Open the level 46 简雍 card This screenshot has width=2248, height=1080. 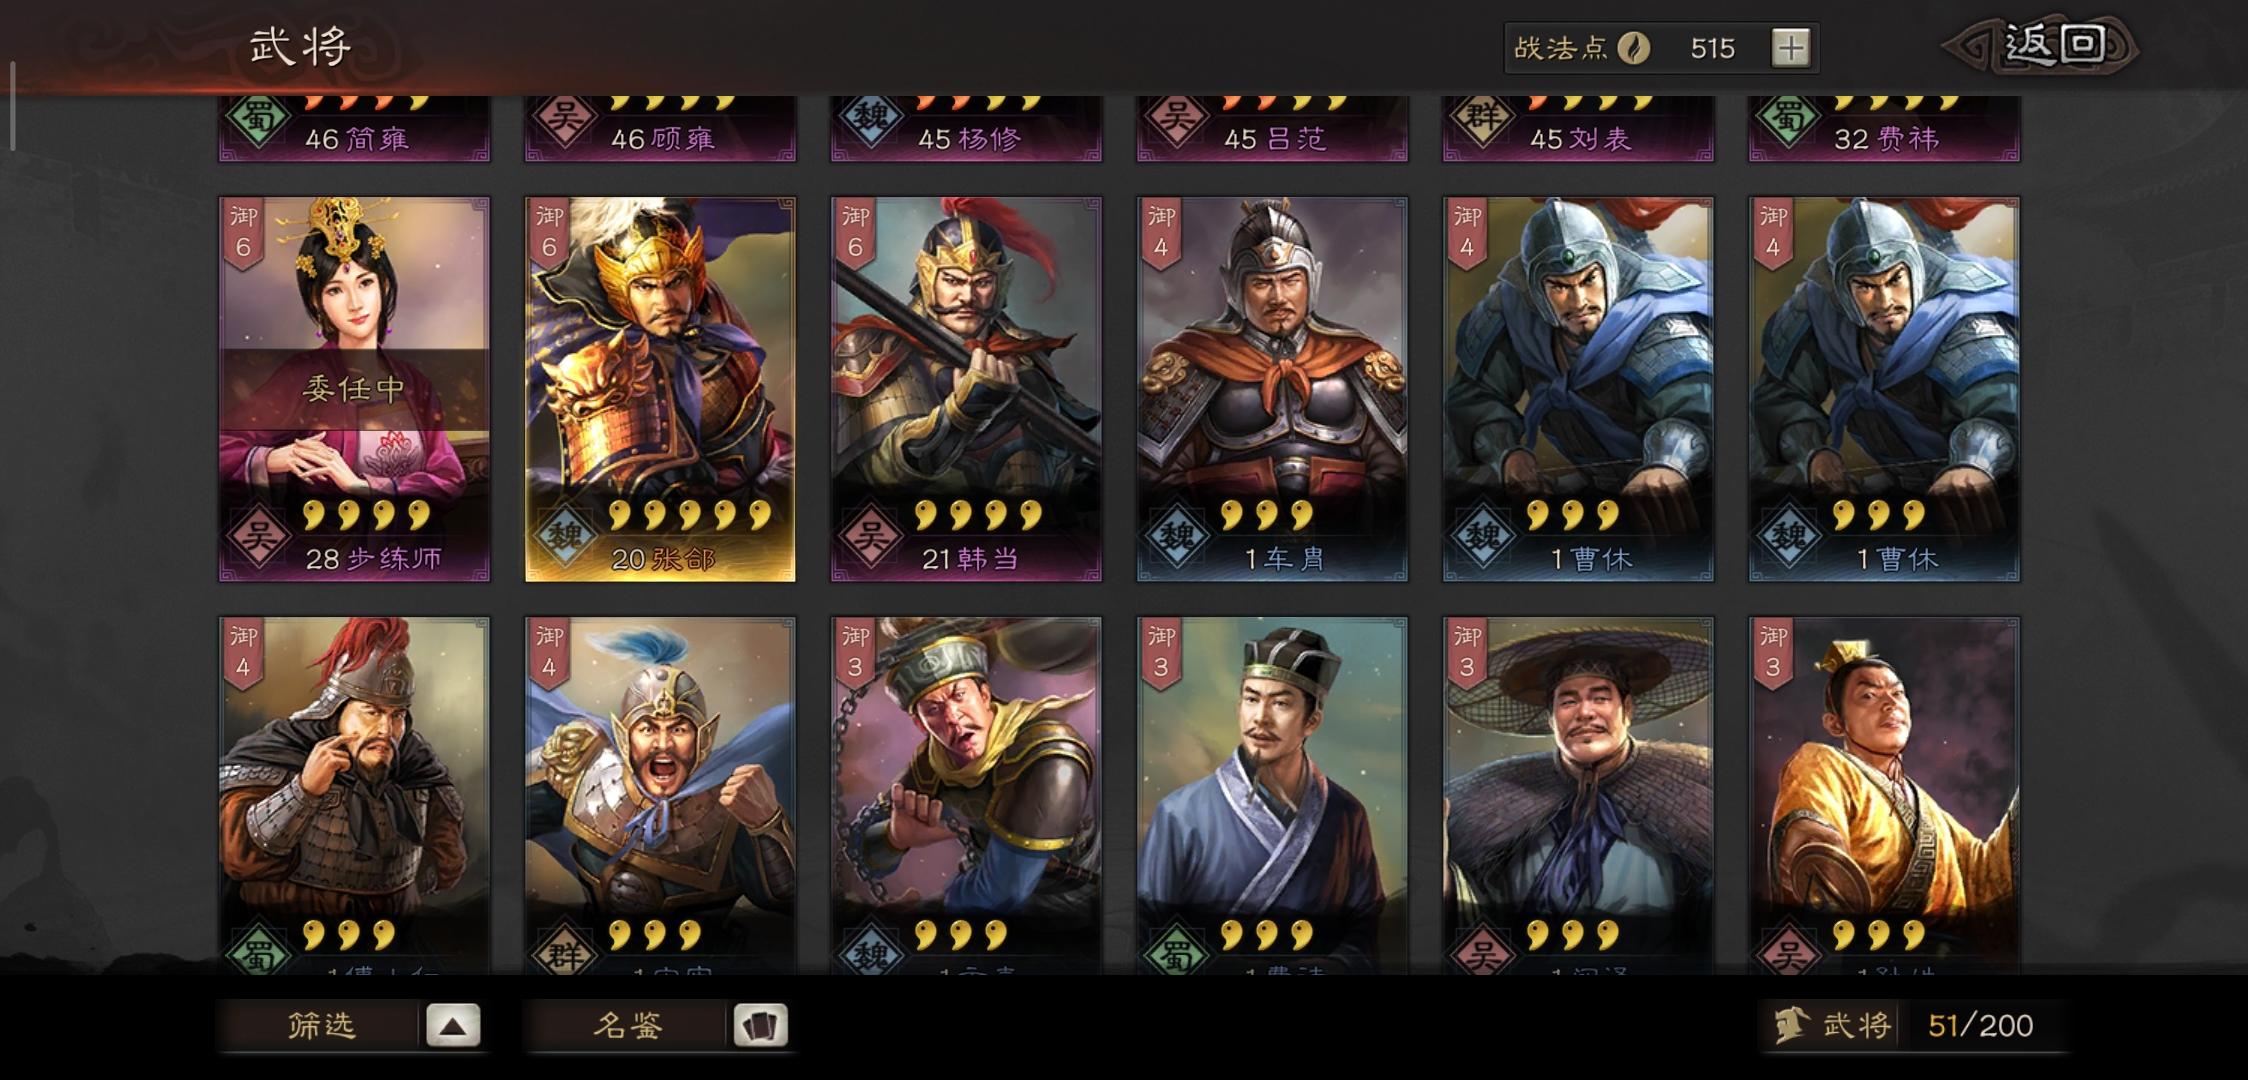click(x=354, y=128)
